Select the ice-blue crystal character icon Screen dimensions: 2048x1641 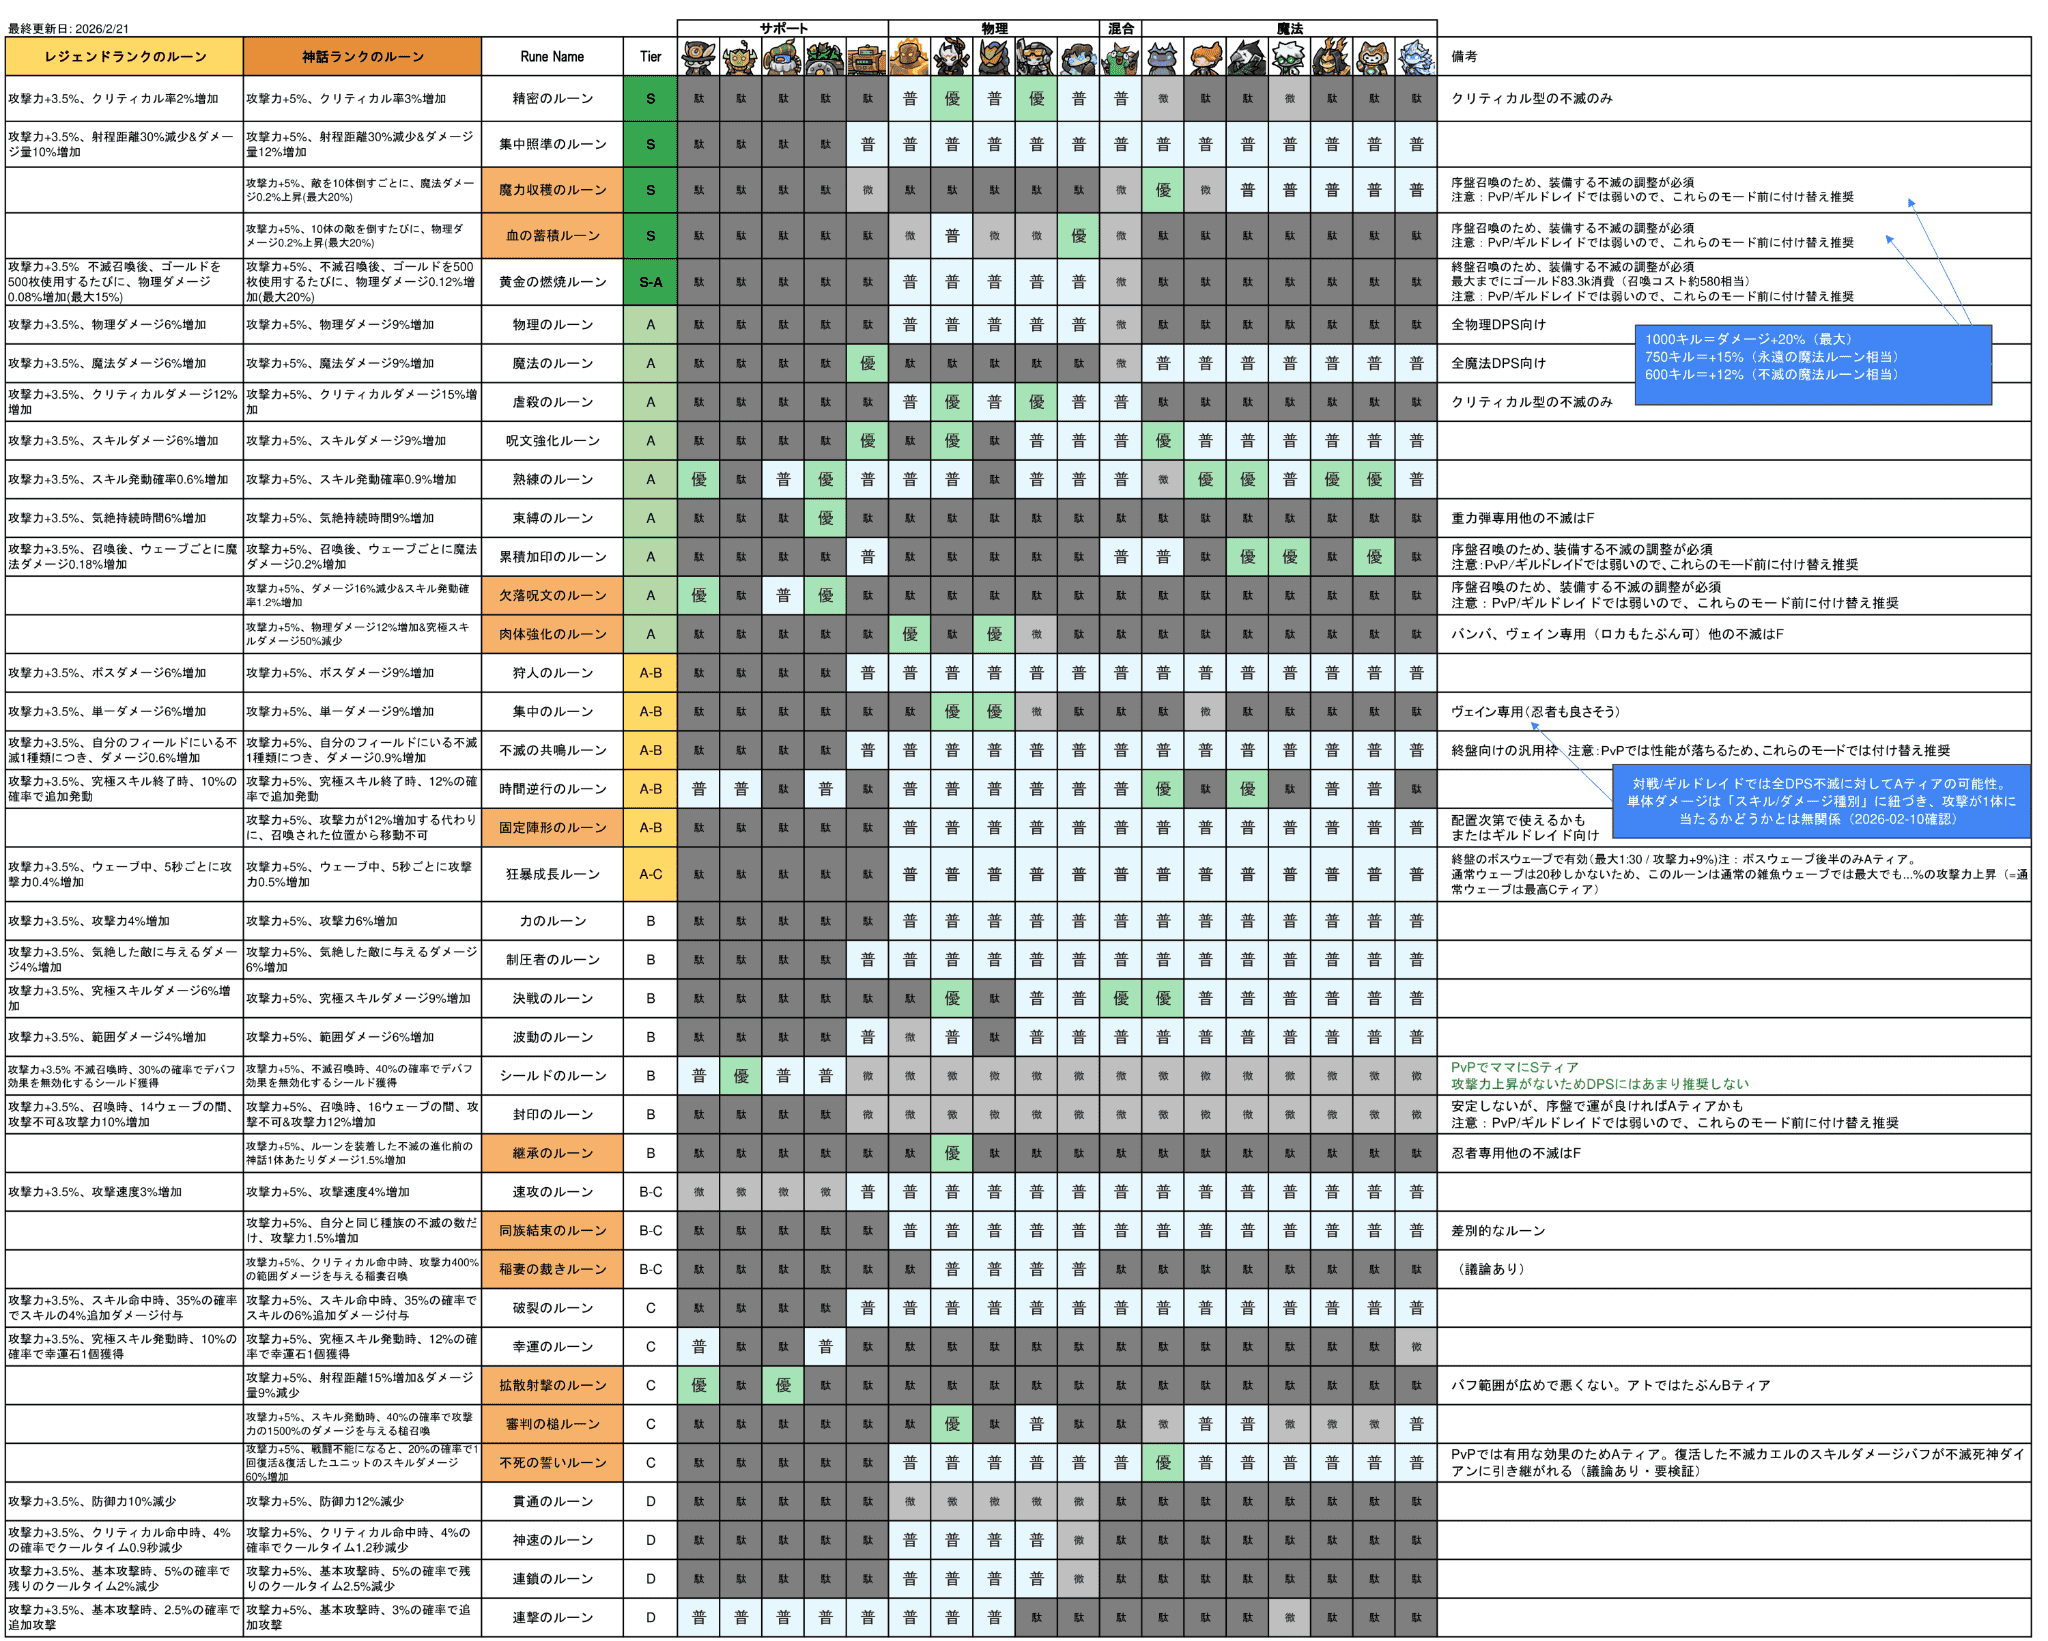coord(1416,57)
